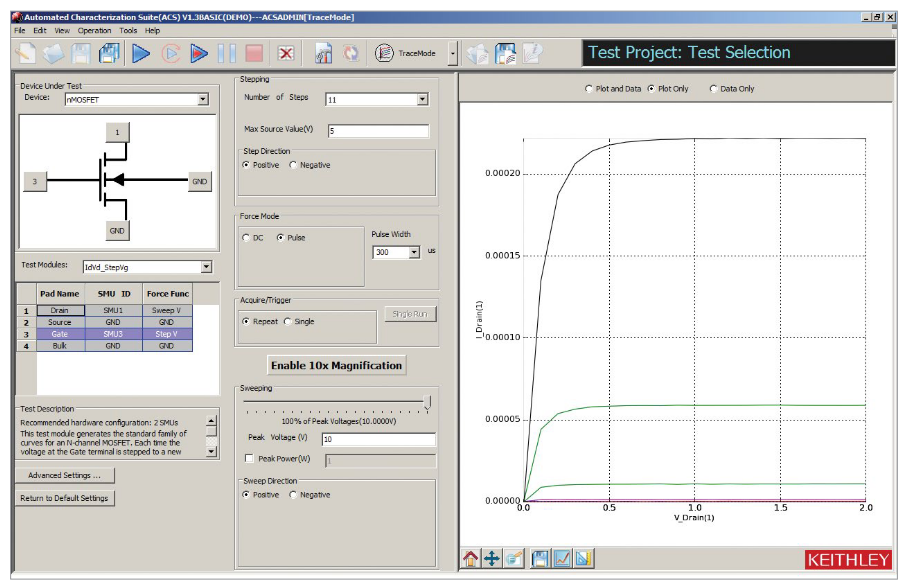
Task: Enable the Peak Power(W) checkbox
Action: pyautogui.click(x=249, y=459)
